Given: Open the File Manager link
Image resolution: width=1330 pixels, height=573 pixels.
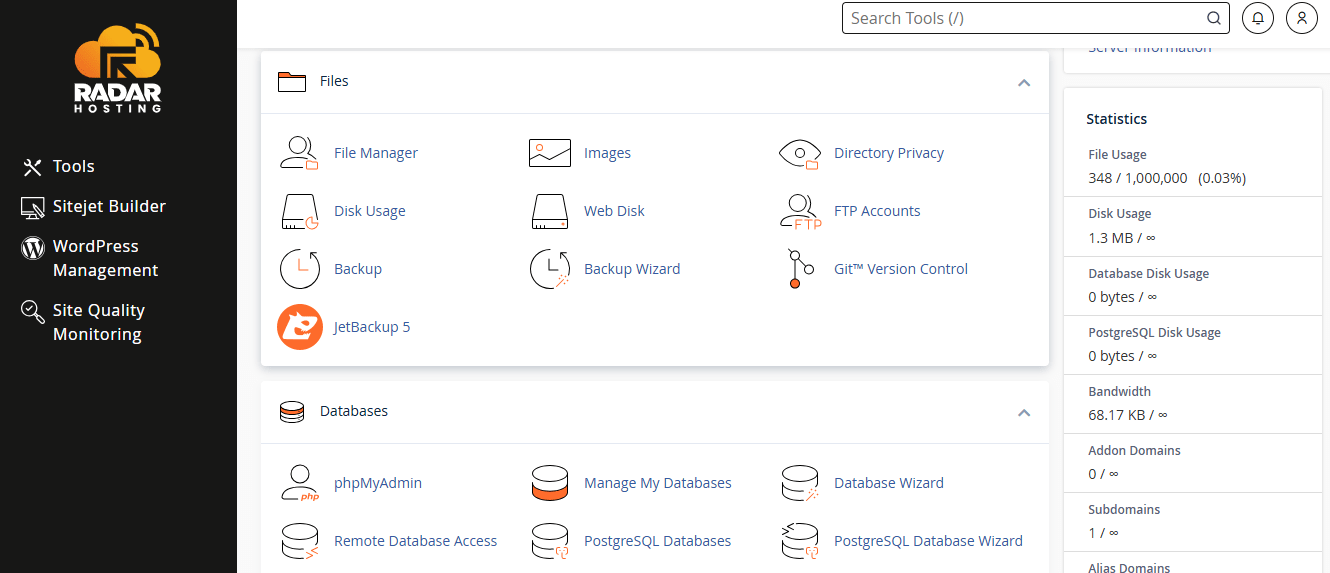Looking at the screenshot, I should click(376, 153).
